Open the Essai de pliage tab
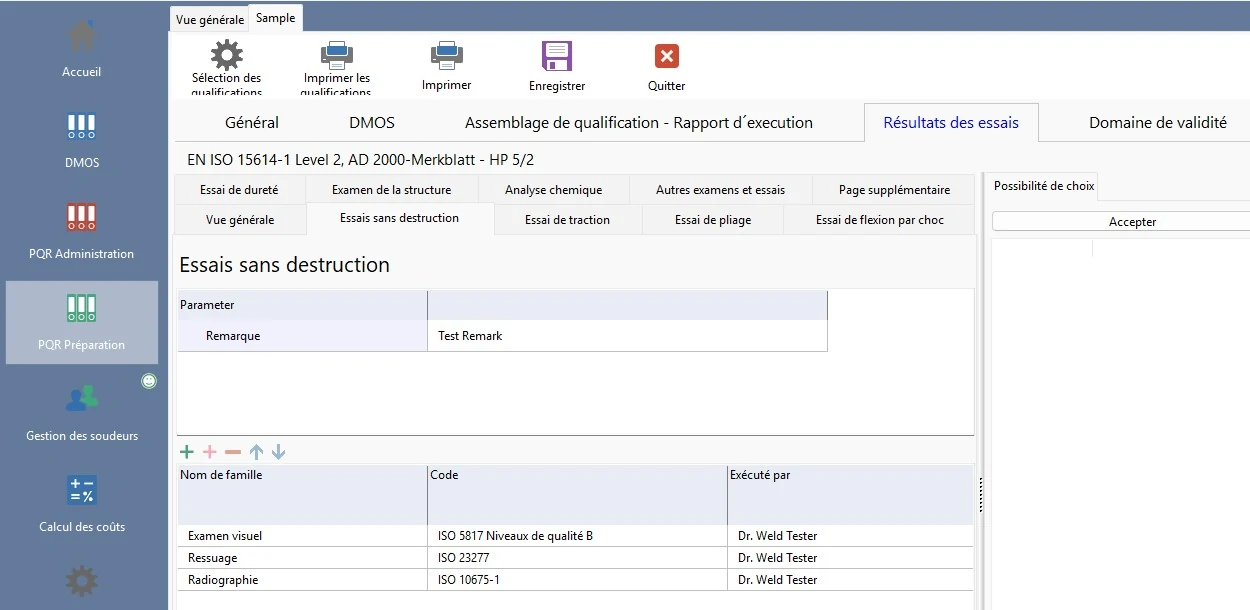The image size is (1250, 610). coord(713,219)
